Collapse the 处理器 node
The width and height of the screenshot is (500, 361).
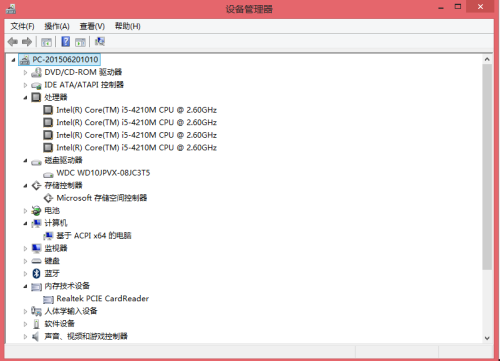click(x=25, y=98)
